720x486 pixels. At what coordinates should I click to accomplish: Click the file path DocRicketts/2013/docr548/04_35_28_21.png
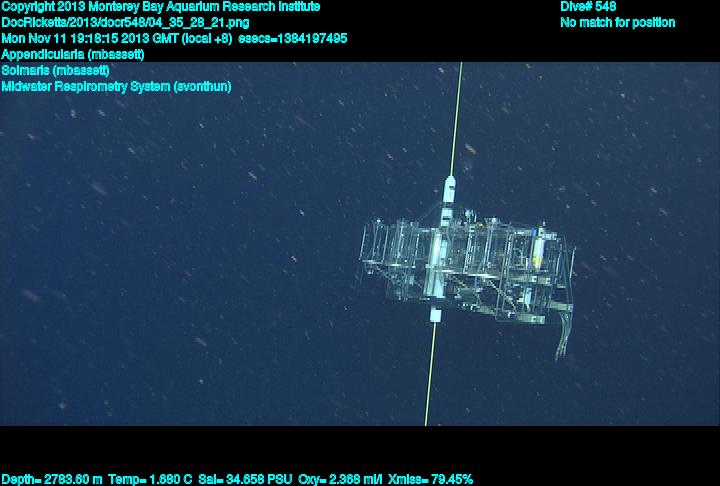[x=125, y=23]
